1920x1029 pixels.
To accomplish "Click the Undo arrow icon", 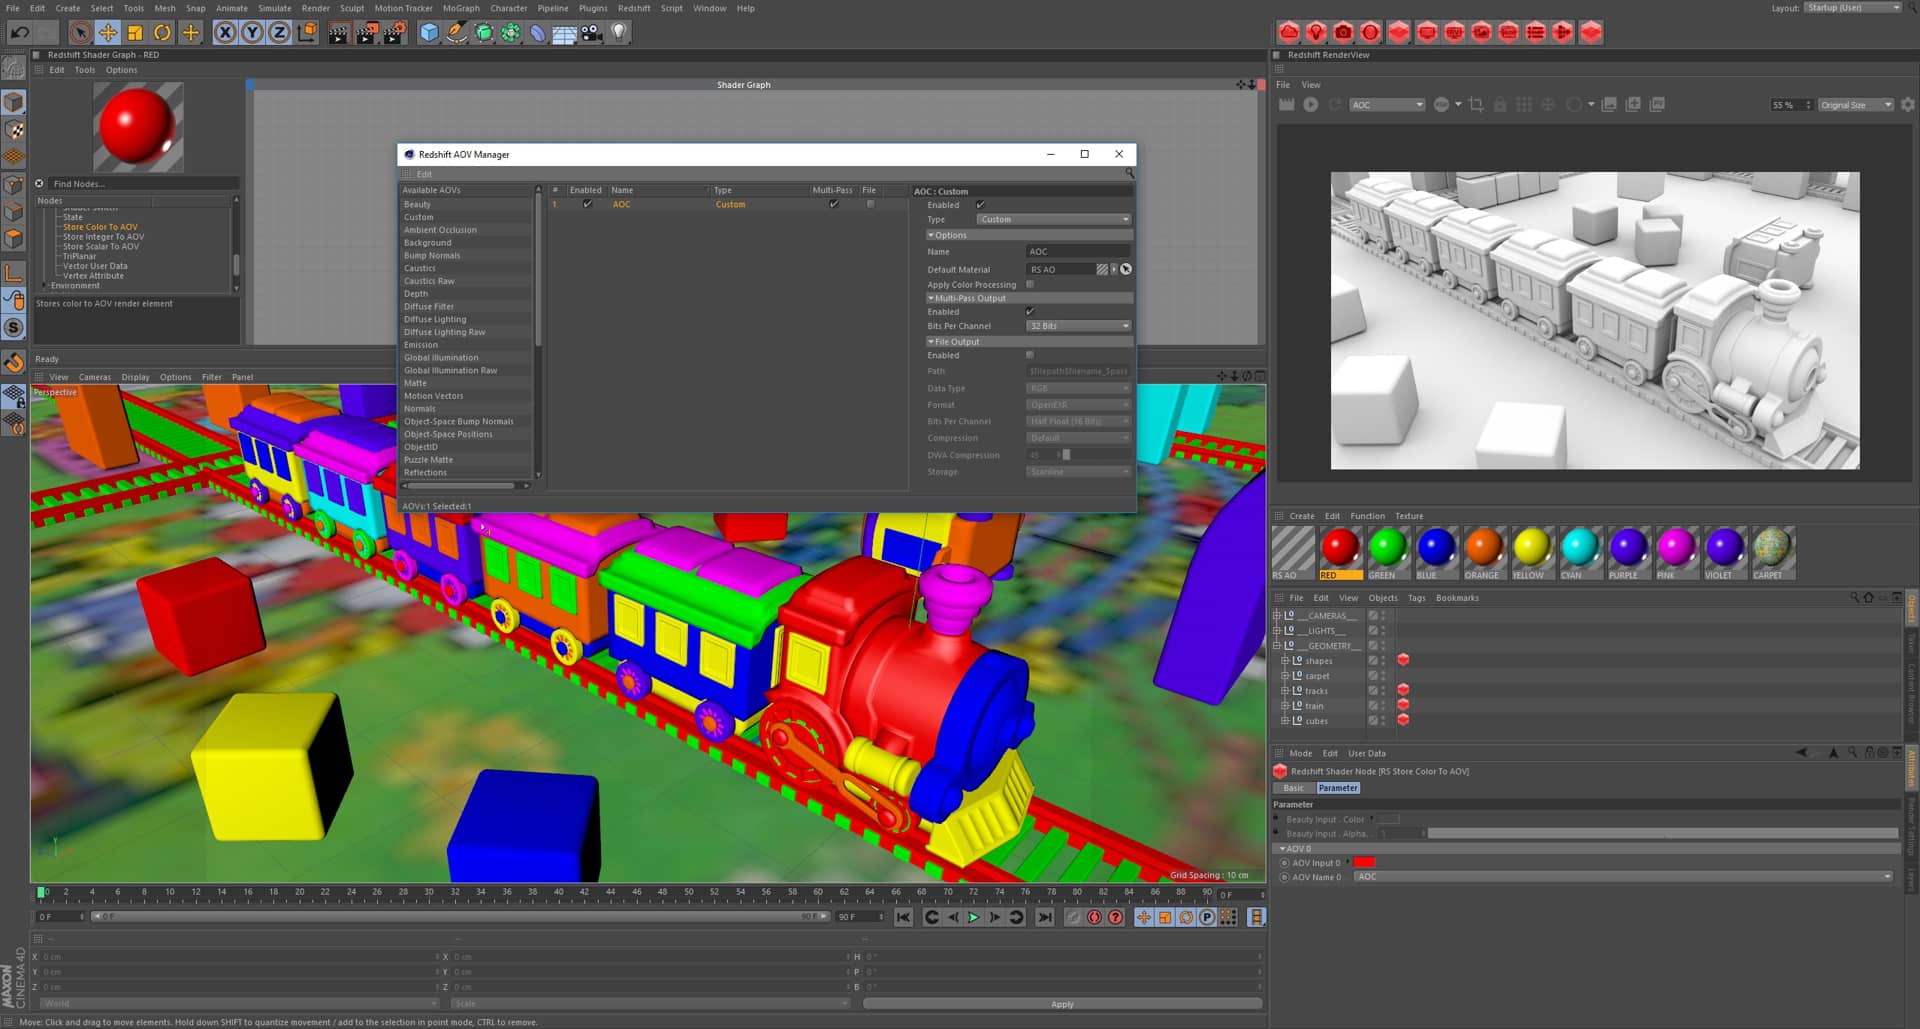I will point(18,32).
